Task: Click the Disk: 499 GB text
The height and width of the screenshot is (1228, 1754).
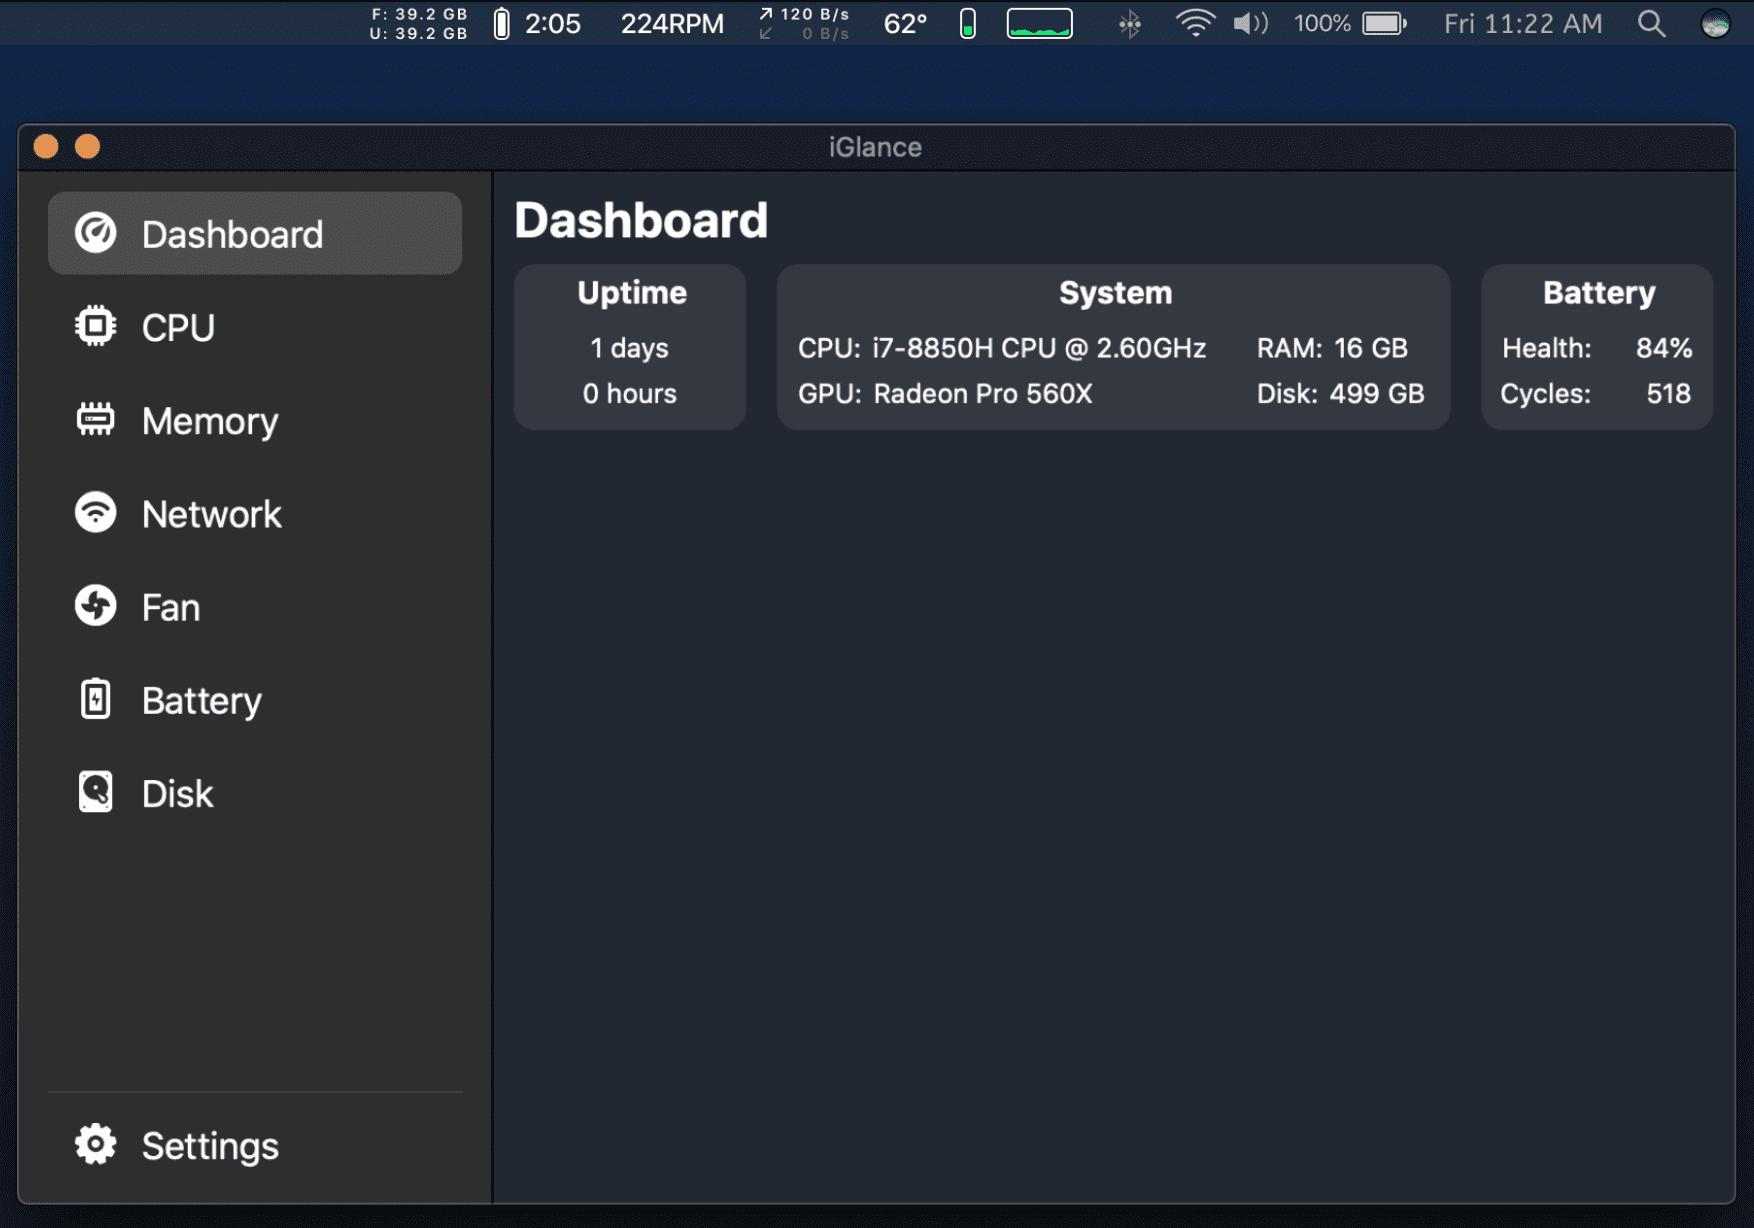Action: 1340,394
